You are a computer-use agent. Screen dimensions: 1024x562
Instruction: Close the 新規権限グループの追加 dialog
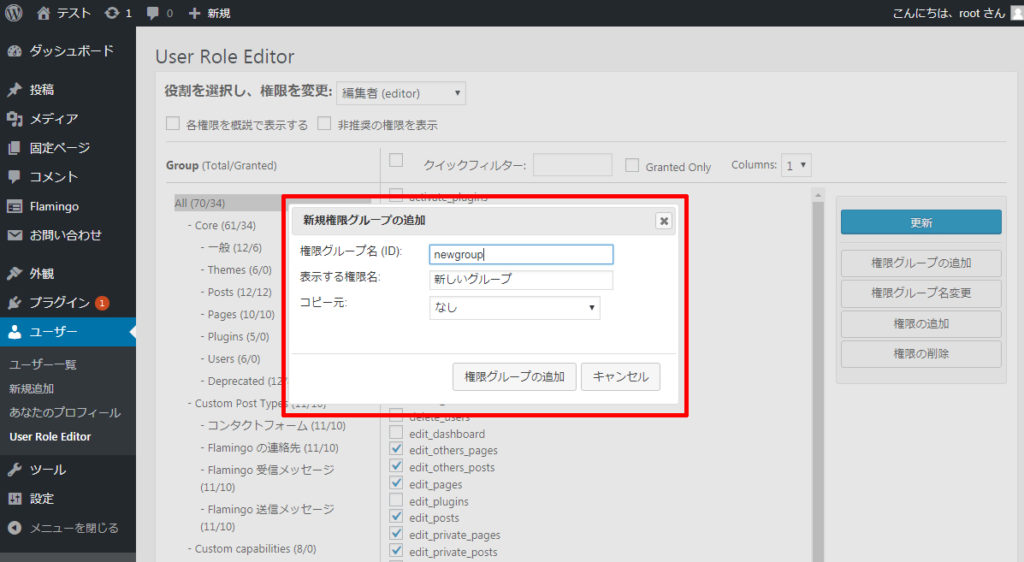click(x=663, y=221)
